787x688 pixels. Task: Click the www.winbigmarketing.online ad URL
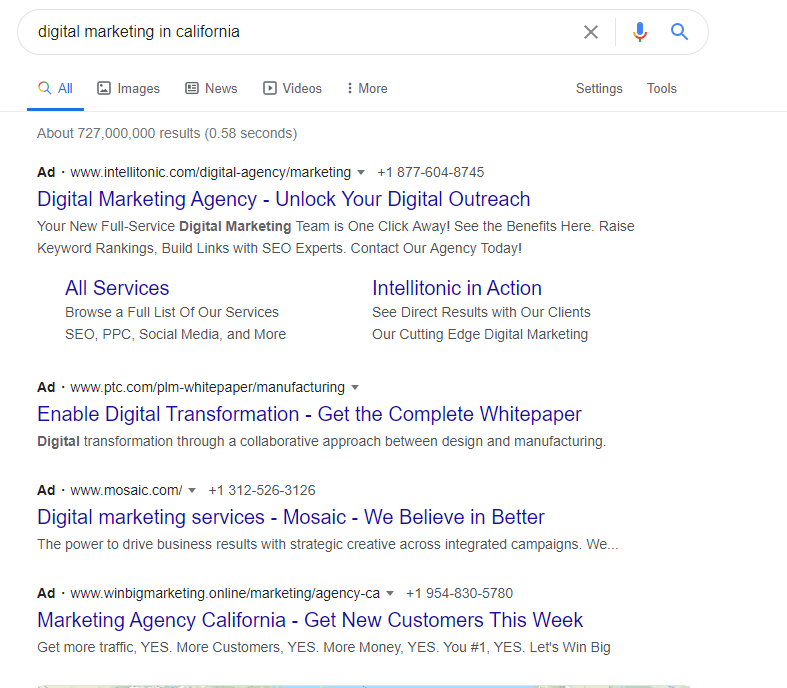[225, 593]
